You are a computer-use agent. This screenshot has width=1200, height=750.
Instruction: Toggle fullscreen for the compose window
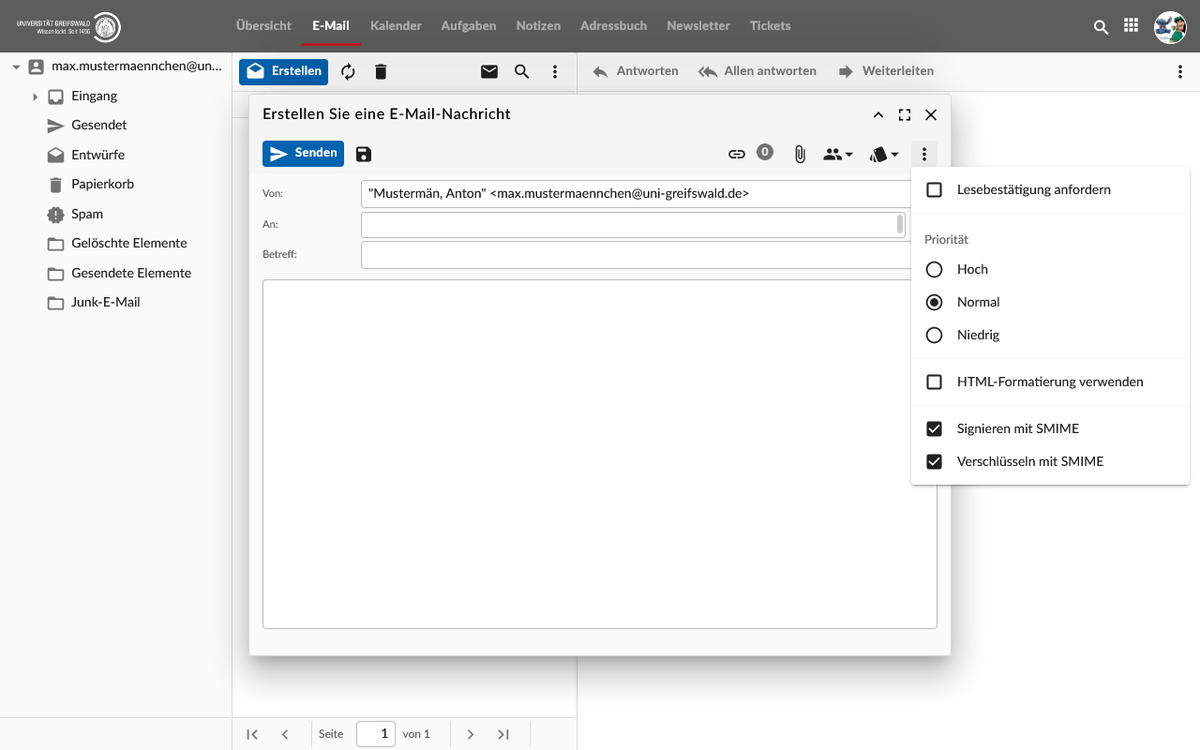point(904,115)
